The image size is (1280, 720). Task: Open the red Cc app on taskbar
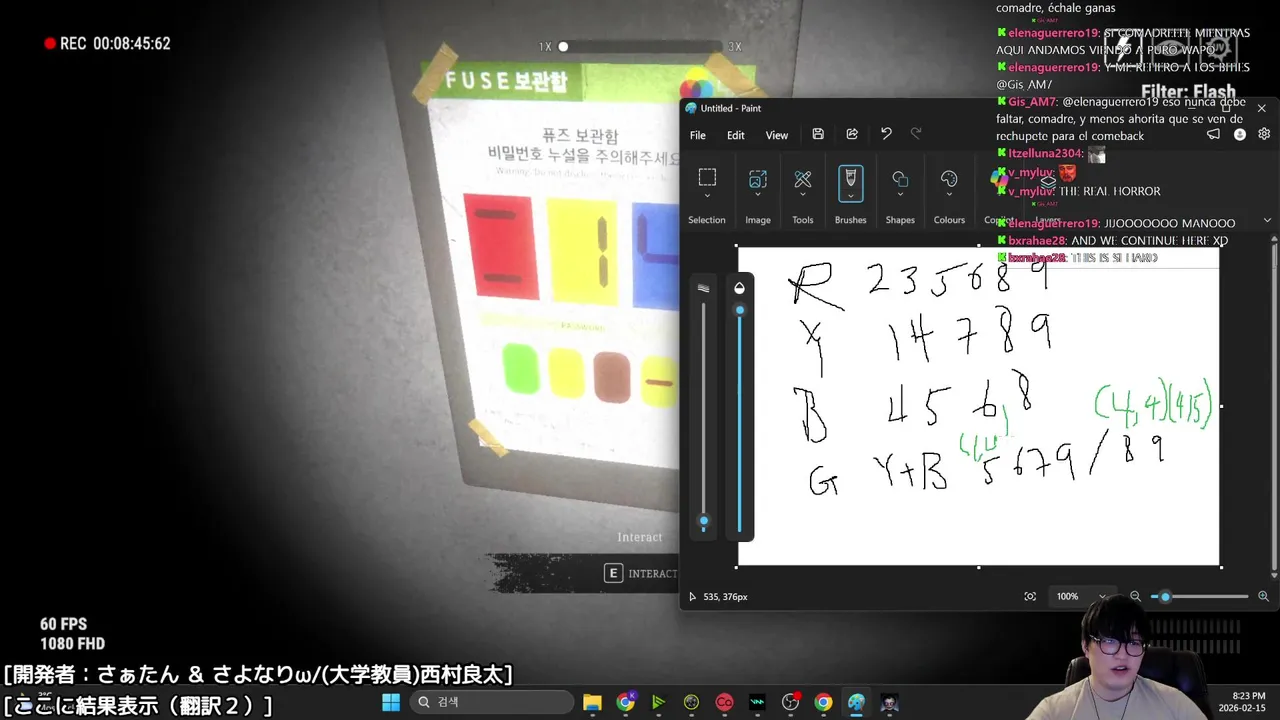[x=724, y=702]
